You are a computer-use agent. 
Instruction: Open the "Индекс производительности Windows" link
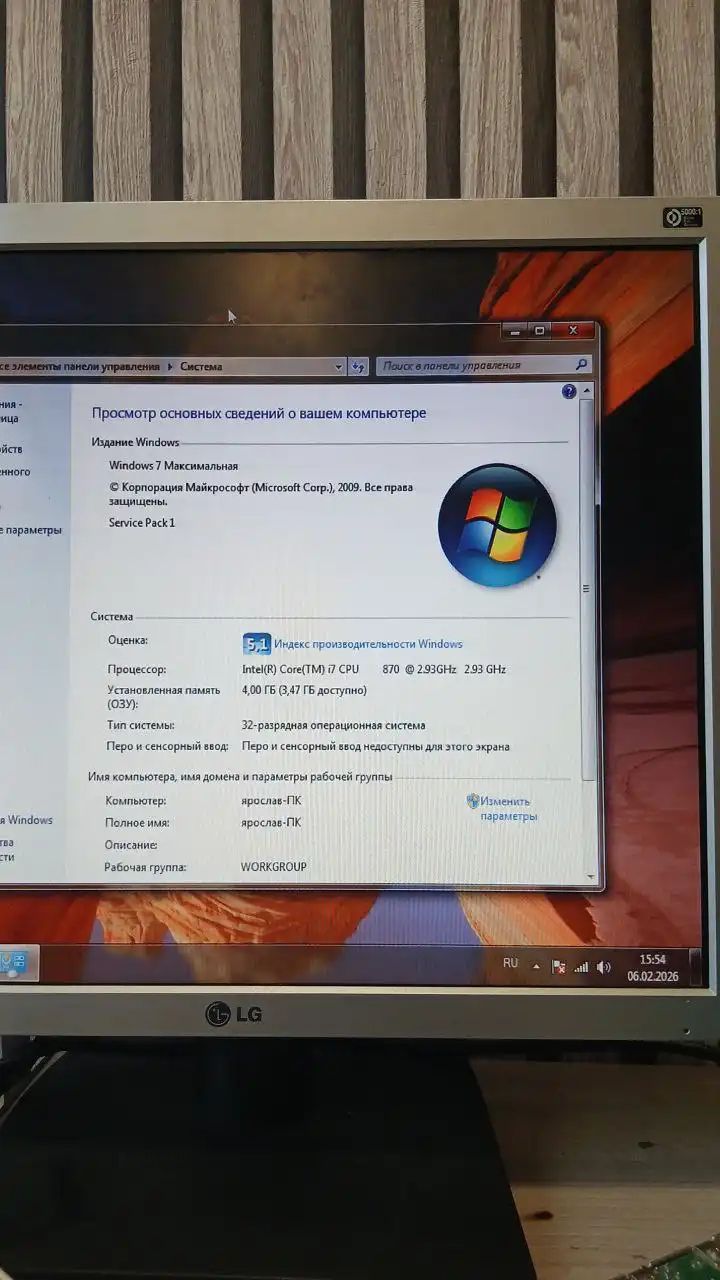click(368, 645)
